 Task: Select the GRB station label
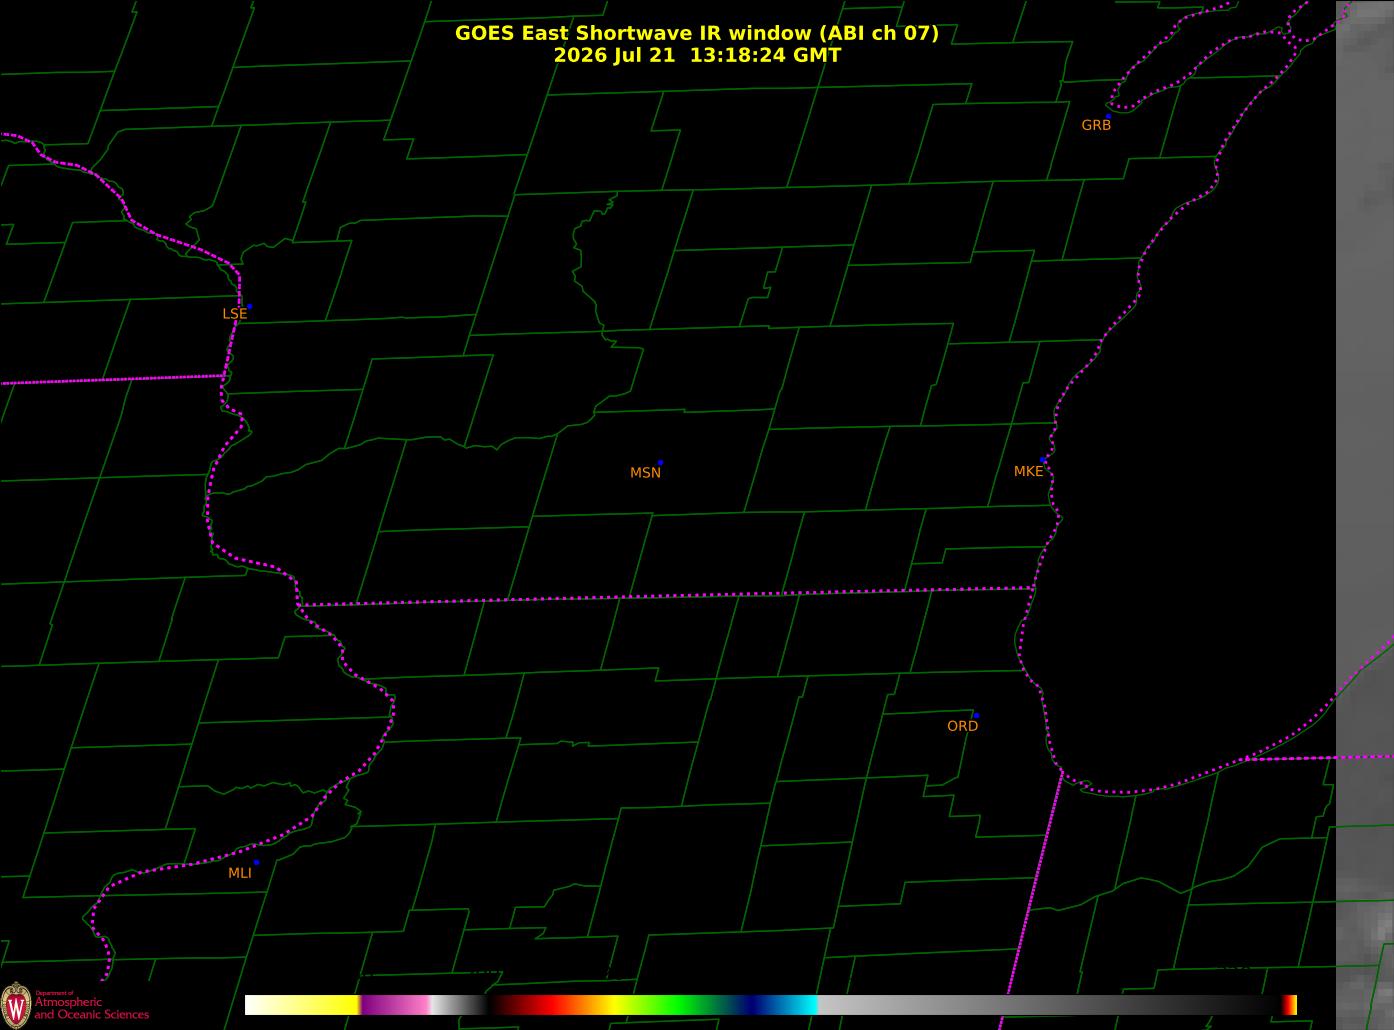(x=1096, y=125)
